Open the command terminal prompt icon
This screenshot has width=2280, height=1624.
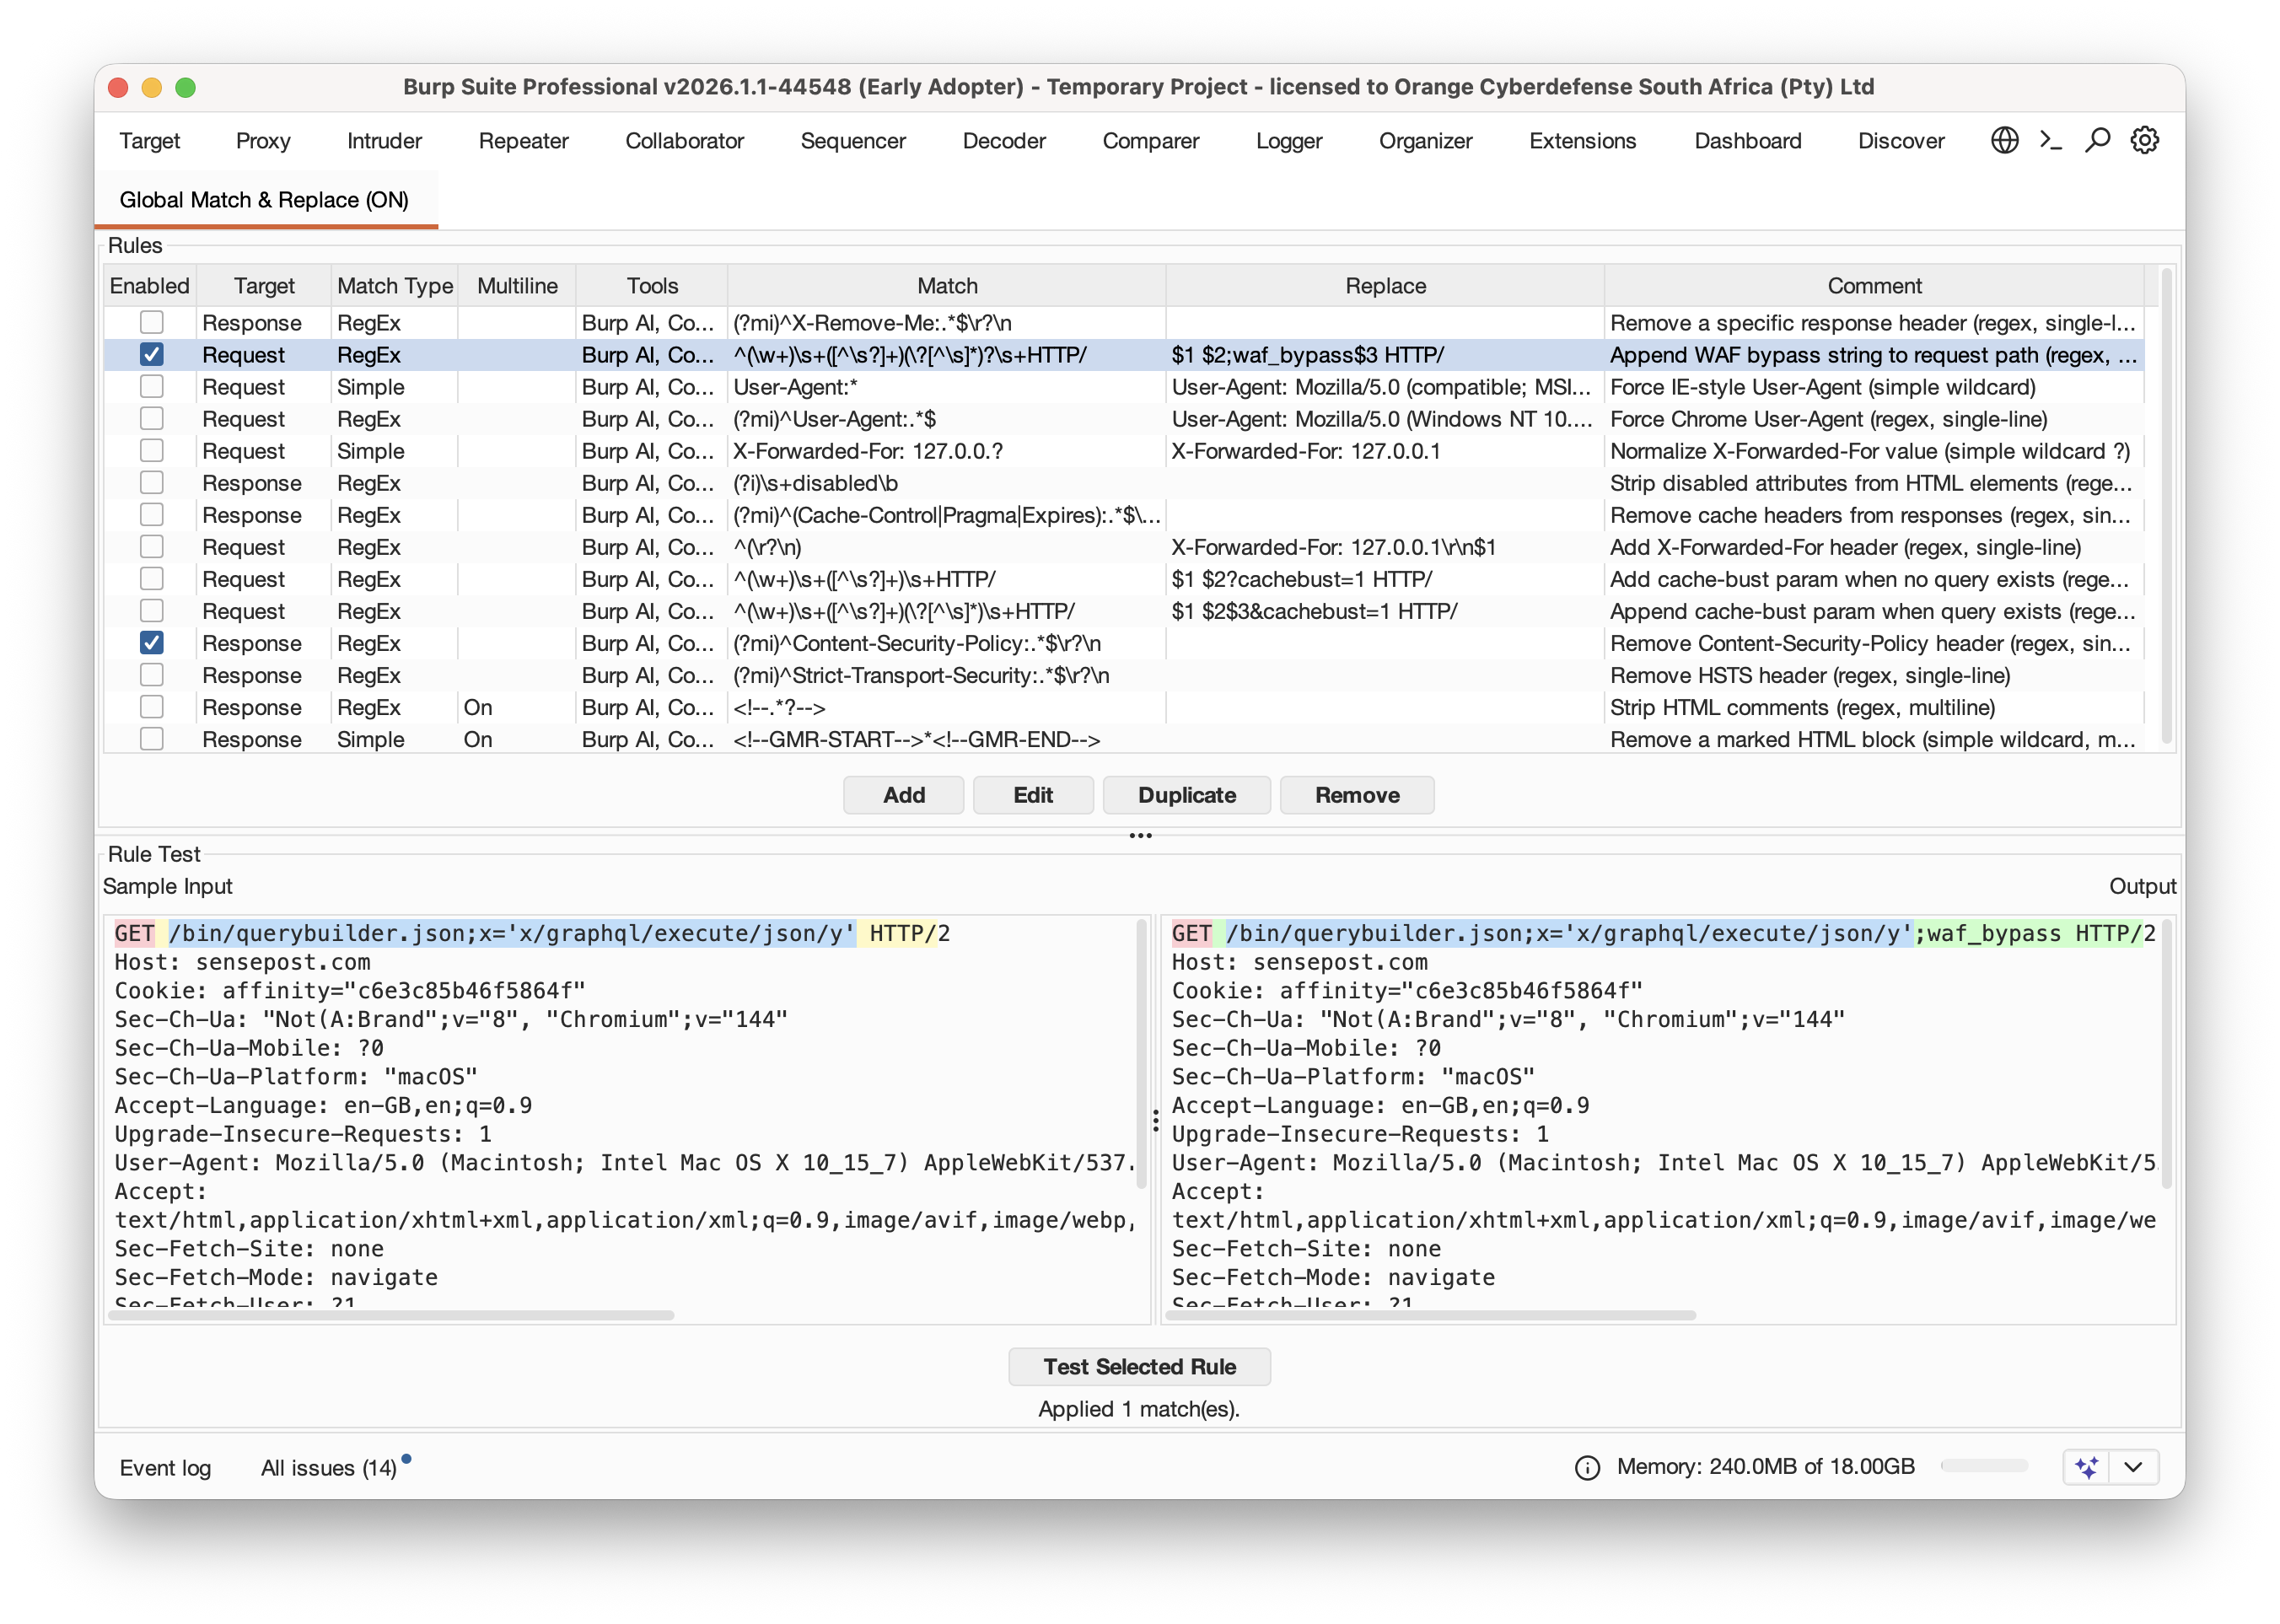click(x=2051, y=140)
